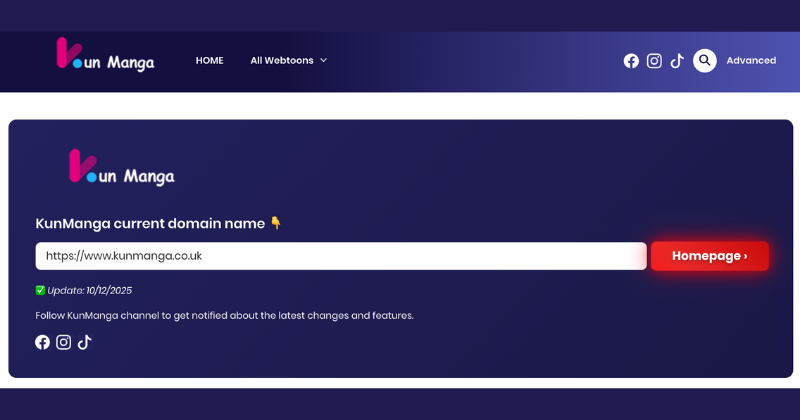Click the Kun Manga logo inside the card

point(121,169)
